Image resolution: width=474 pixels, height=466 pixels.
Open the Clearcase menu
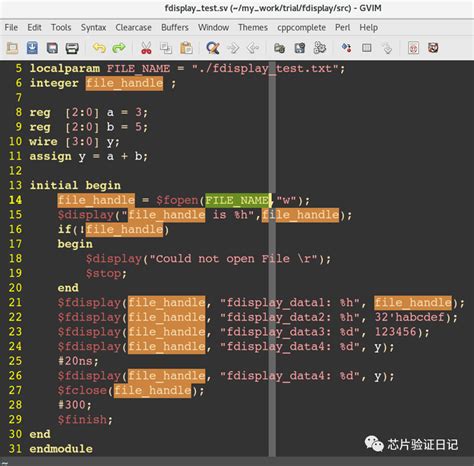pos(133,27)
